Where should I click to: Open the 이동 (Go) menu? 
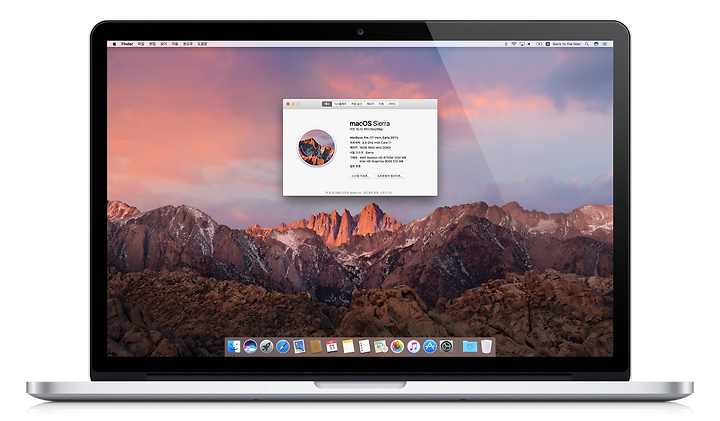pos(175,44)
